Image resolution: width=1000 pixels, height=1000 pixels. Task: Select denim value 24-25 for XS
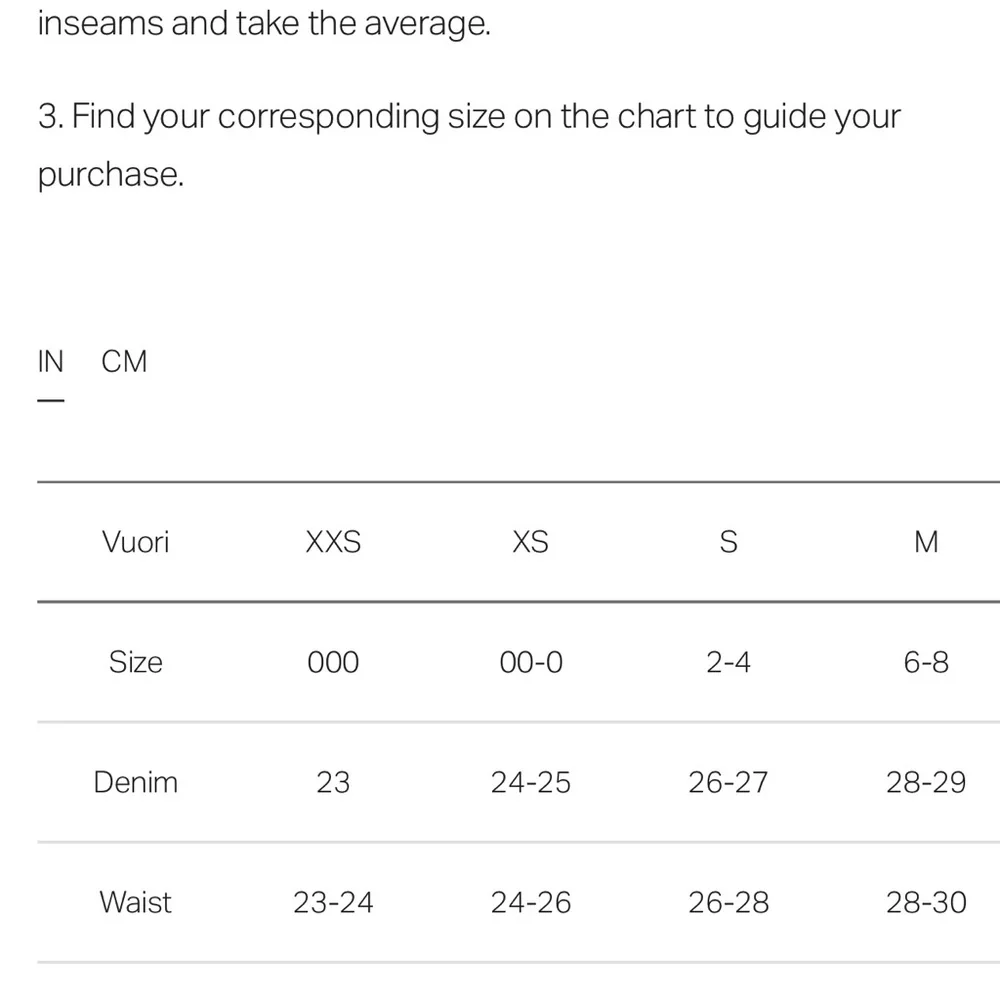point(530,782)
